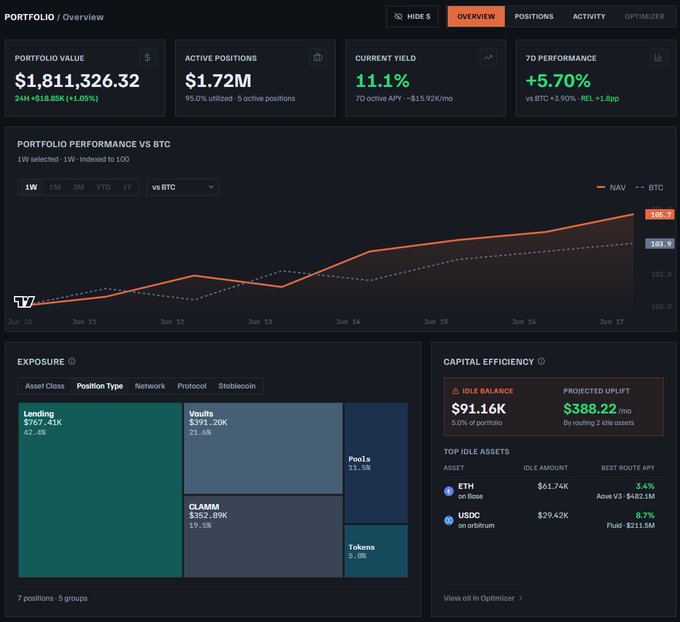680x622 pixels.
Task: Toggle the BTC series in chart legend
Action: click(649, 187)
